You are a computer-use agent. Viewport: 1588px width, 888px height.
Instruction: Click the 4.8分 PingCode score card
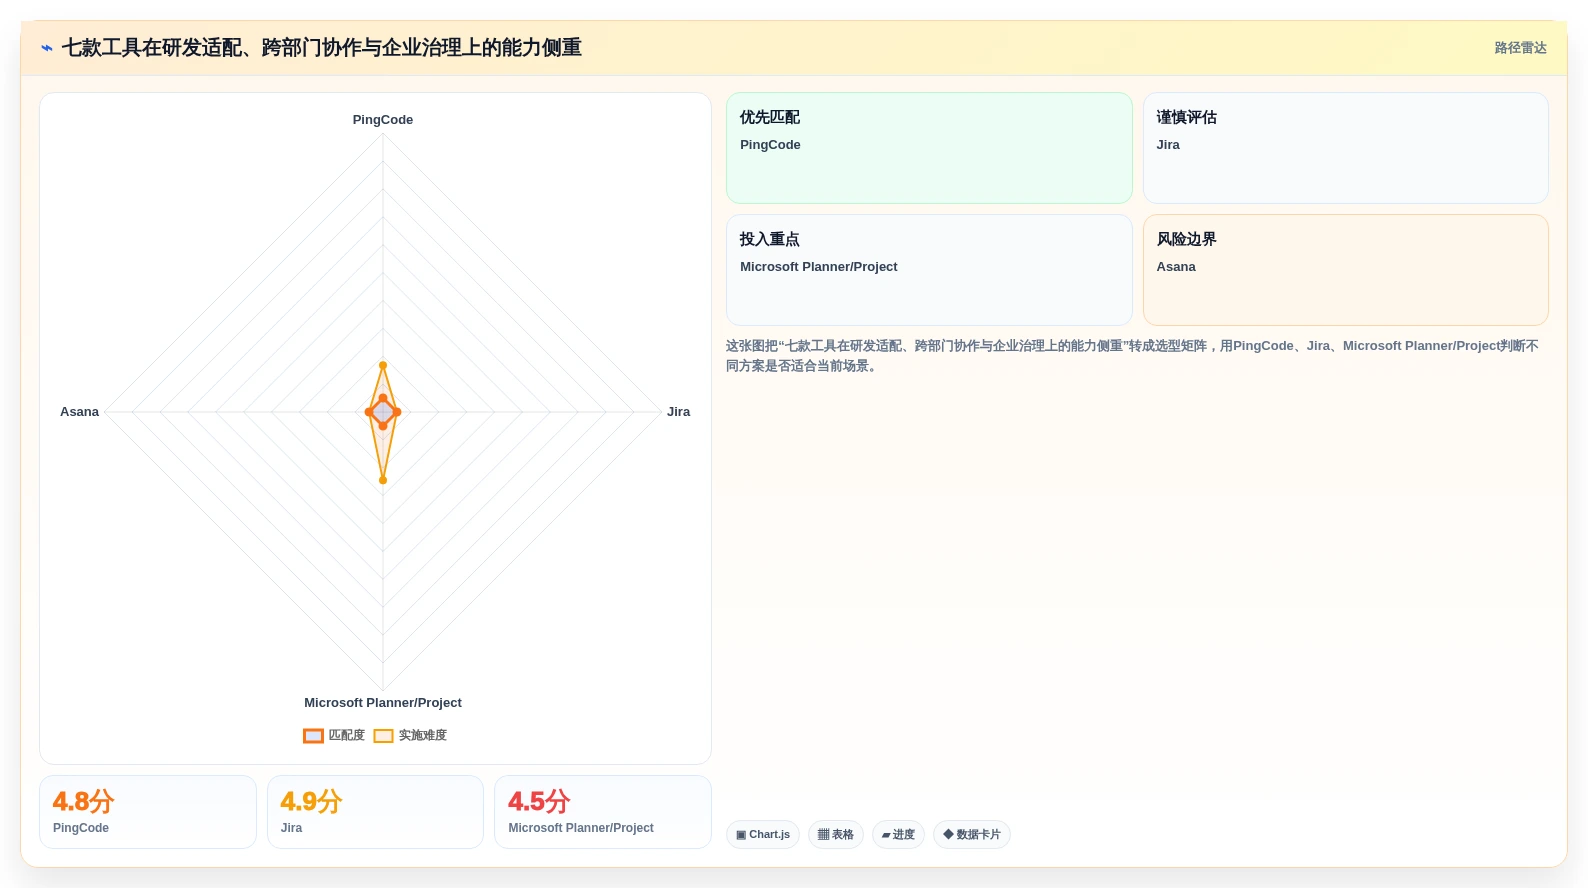tap(148, 812)
